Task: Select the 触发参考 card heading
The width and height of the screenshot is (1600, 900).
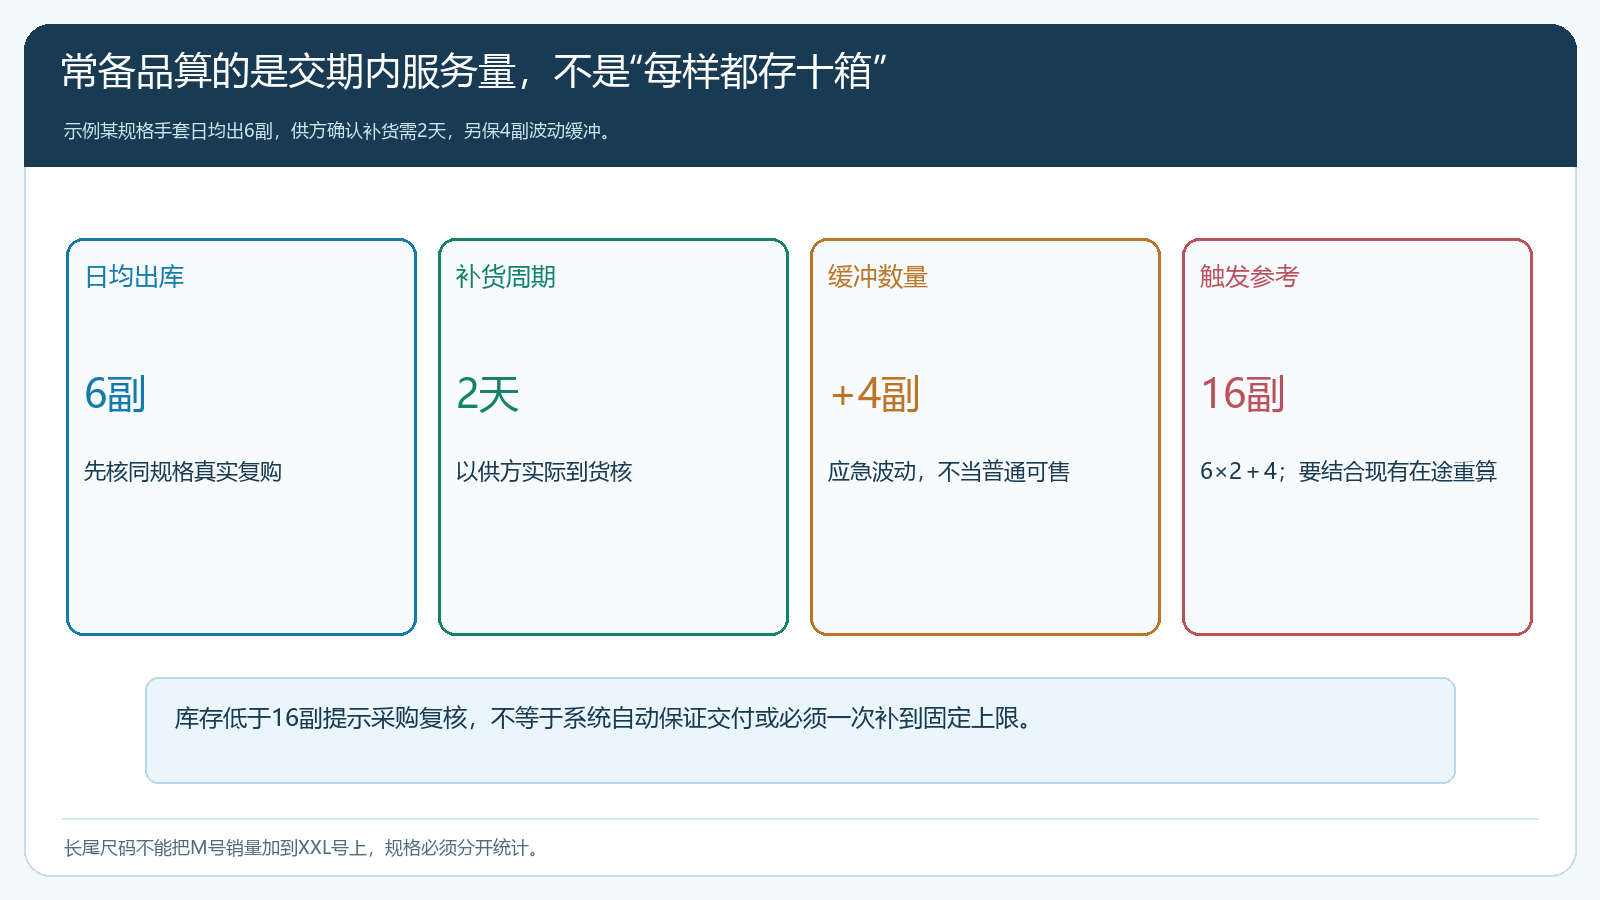Action: tap(1250, 277)
